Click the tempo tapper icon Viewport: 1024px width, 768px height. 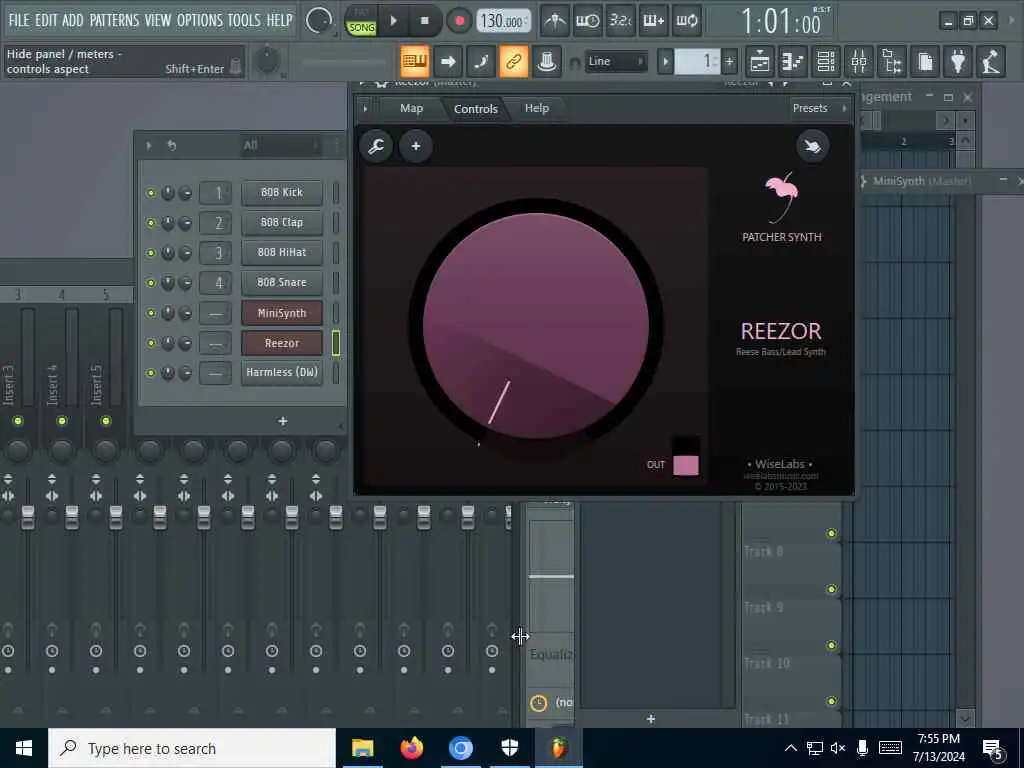(991, 62)
